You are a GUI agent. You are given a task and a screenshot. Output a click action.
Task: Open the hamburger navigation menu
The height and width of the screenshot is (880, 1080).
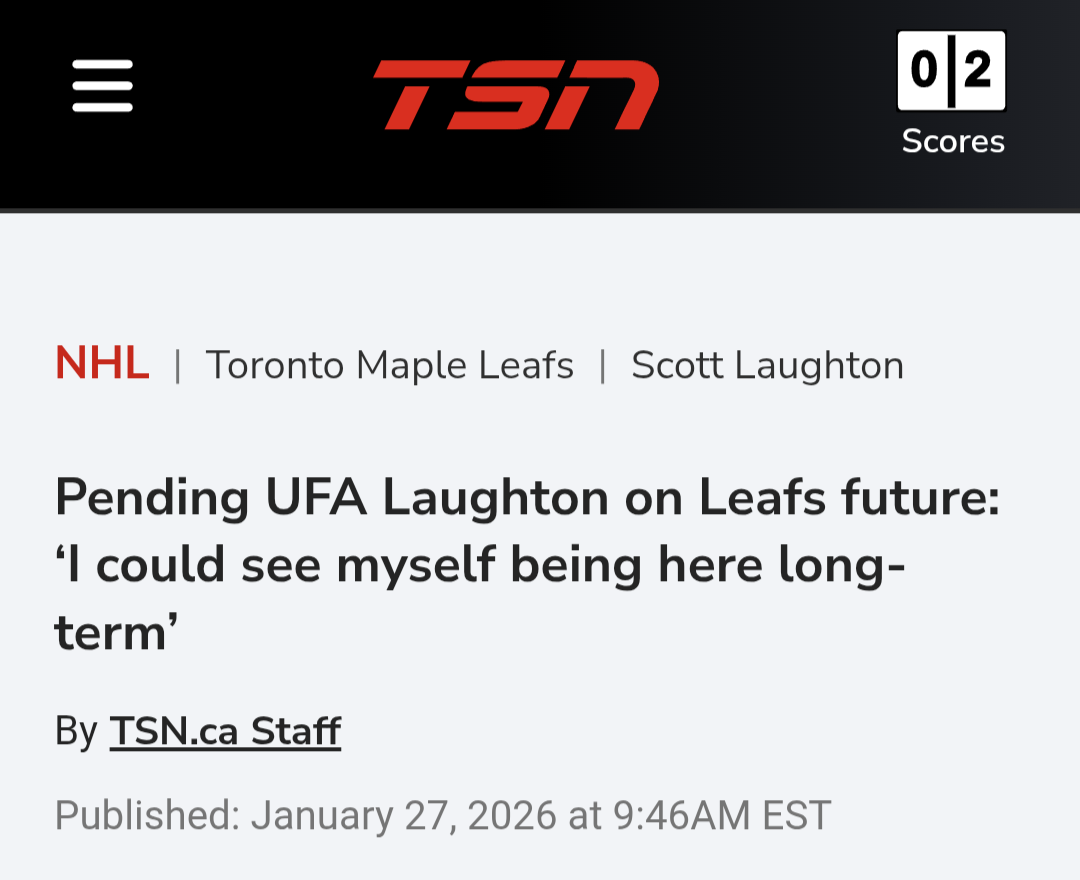coord(102,86)
